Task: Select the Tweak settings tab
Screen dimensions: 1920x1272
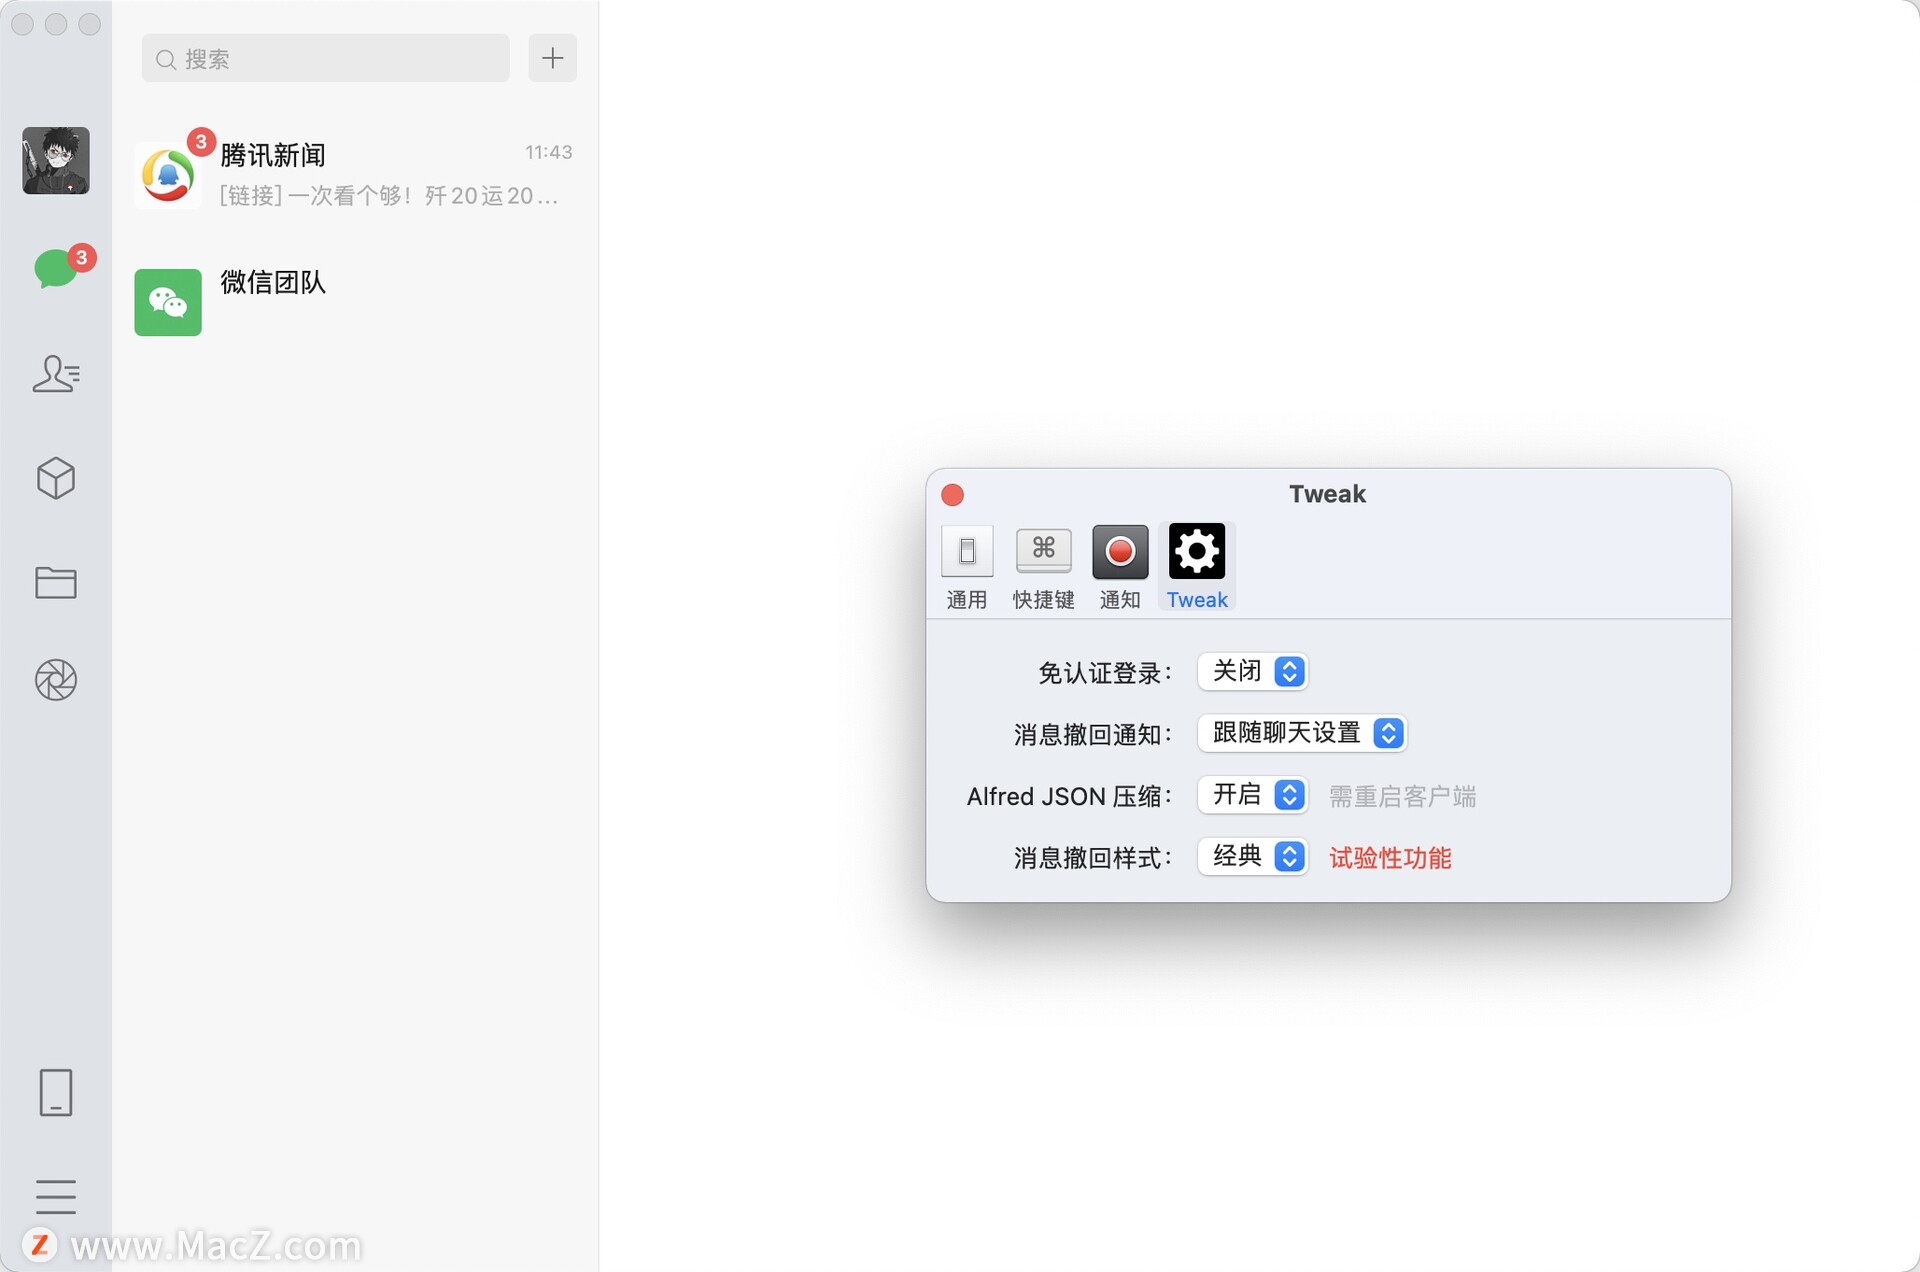Action: coord(1196,564)
